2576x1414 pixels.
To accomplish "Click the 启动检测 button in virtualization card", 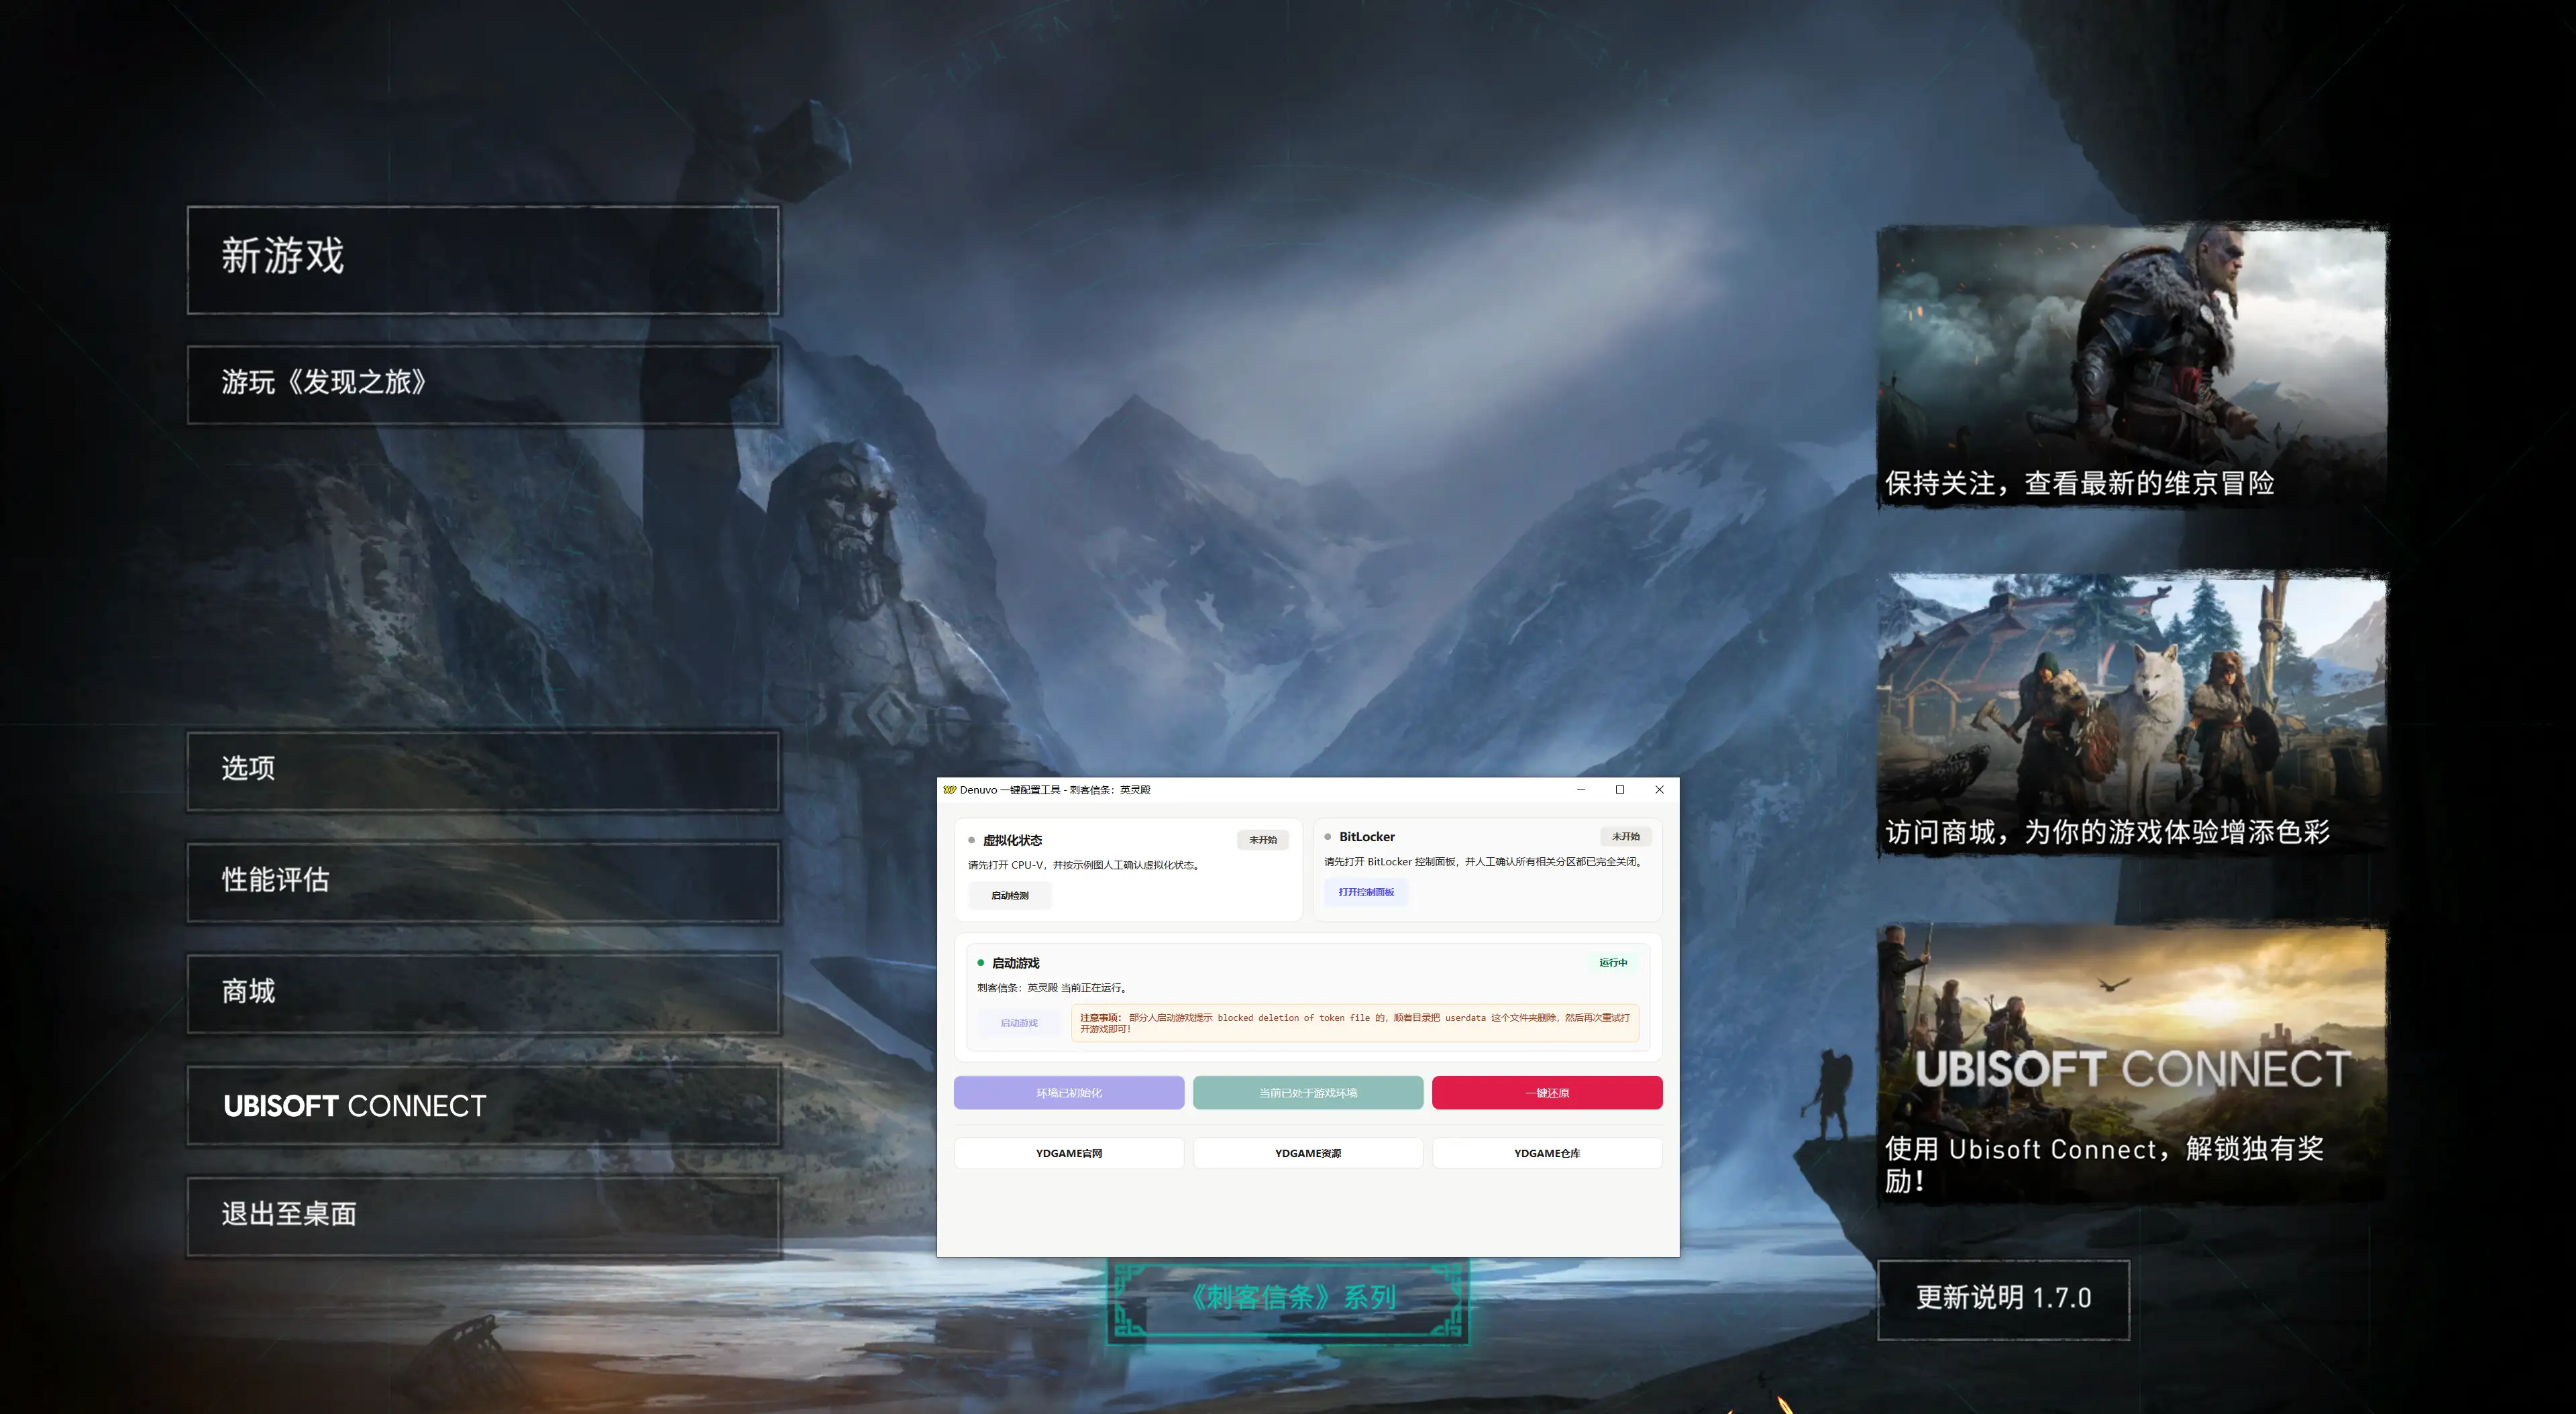I will [x=1010, y=896].
